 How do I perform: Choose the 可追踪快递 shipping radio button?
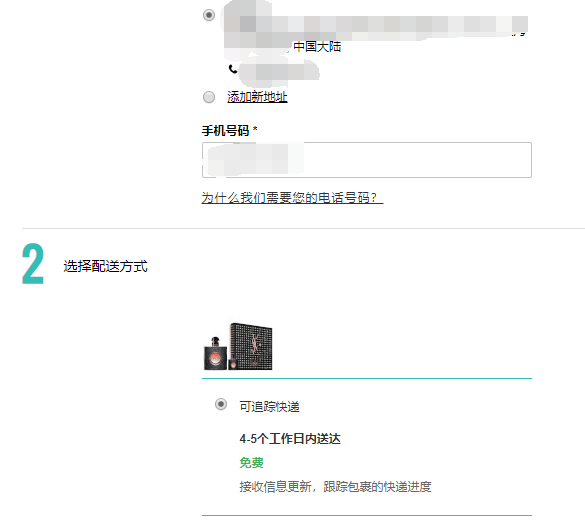(221, 404)
